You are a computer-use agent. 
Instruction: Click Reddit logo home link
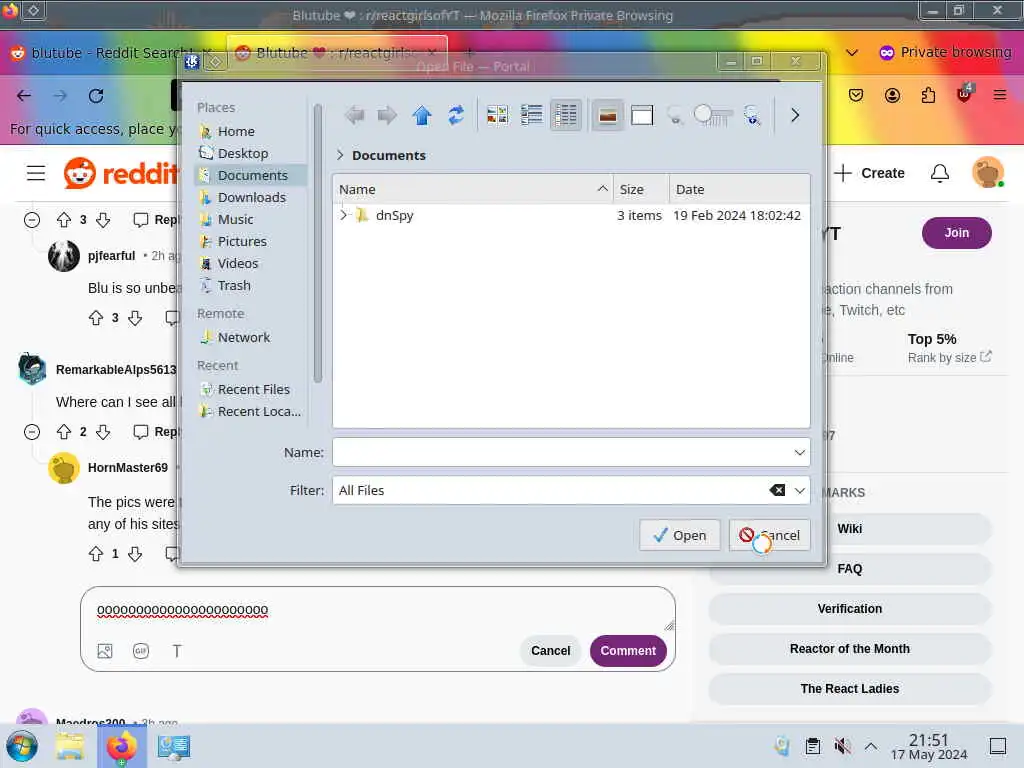[x=121, y=173]
